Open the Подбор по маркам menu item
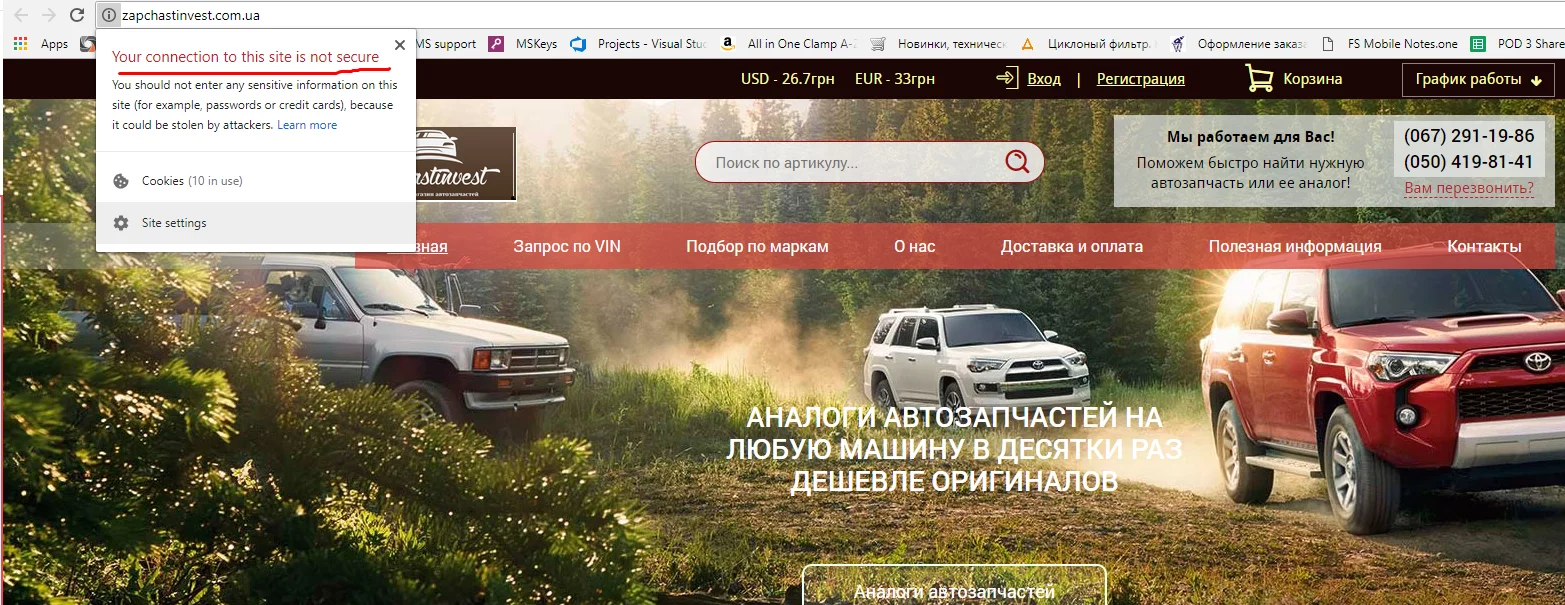 (x=757, y=245)
